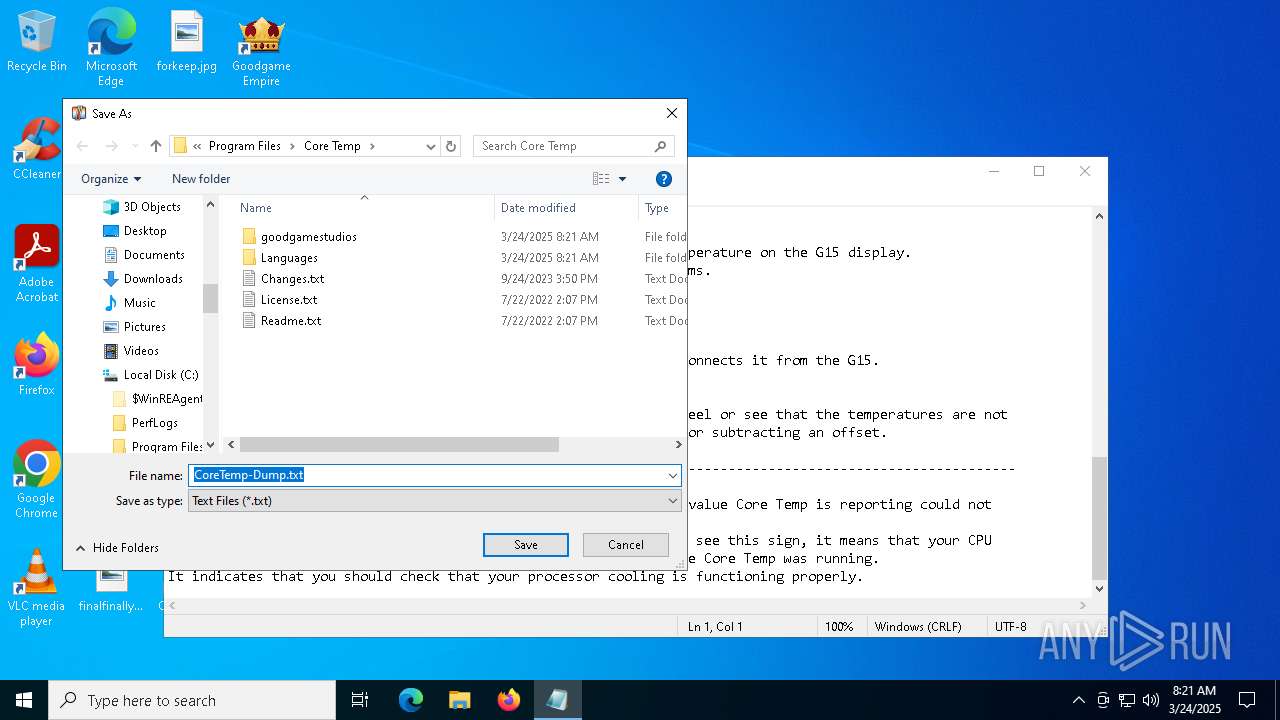Screen dimensions: 1280x720
Task: Click the Back arrow in Save As dialog
Action: 83,146
